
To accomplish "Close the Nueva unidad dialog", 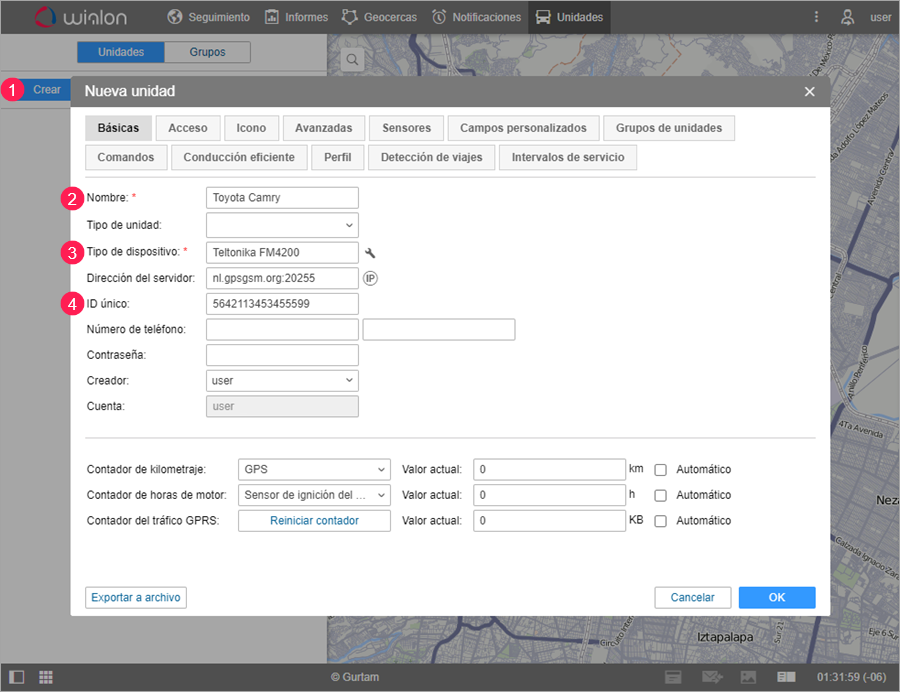I will pyautogui.click(x=809, y=91).
